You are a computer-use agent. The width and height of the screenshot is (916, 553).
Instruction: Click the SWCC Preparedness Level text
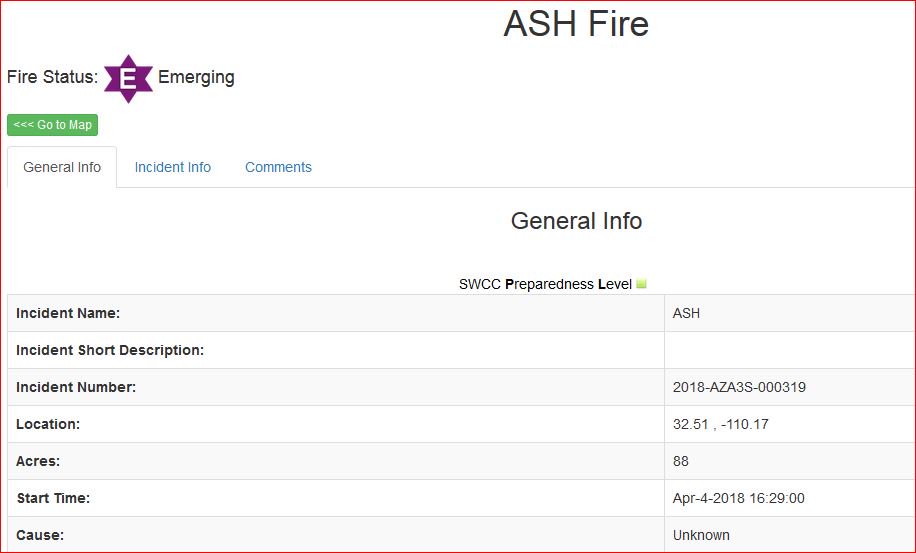click(x=545, y=284)
